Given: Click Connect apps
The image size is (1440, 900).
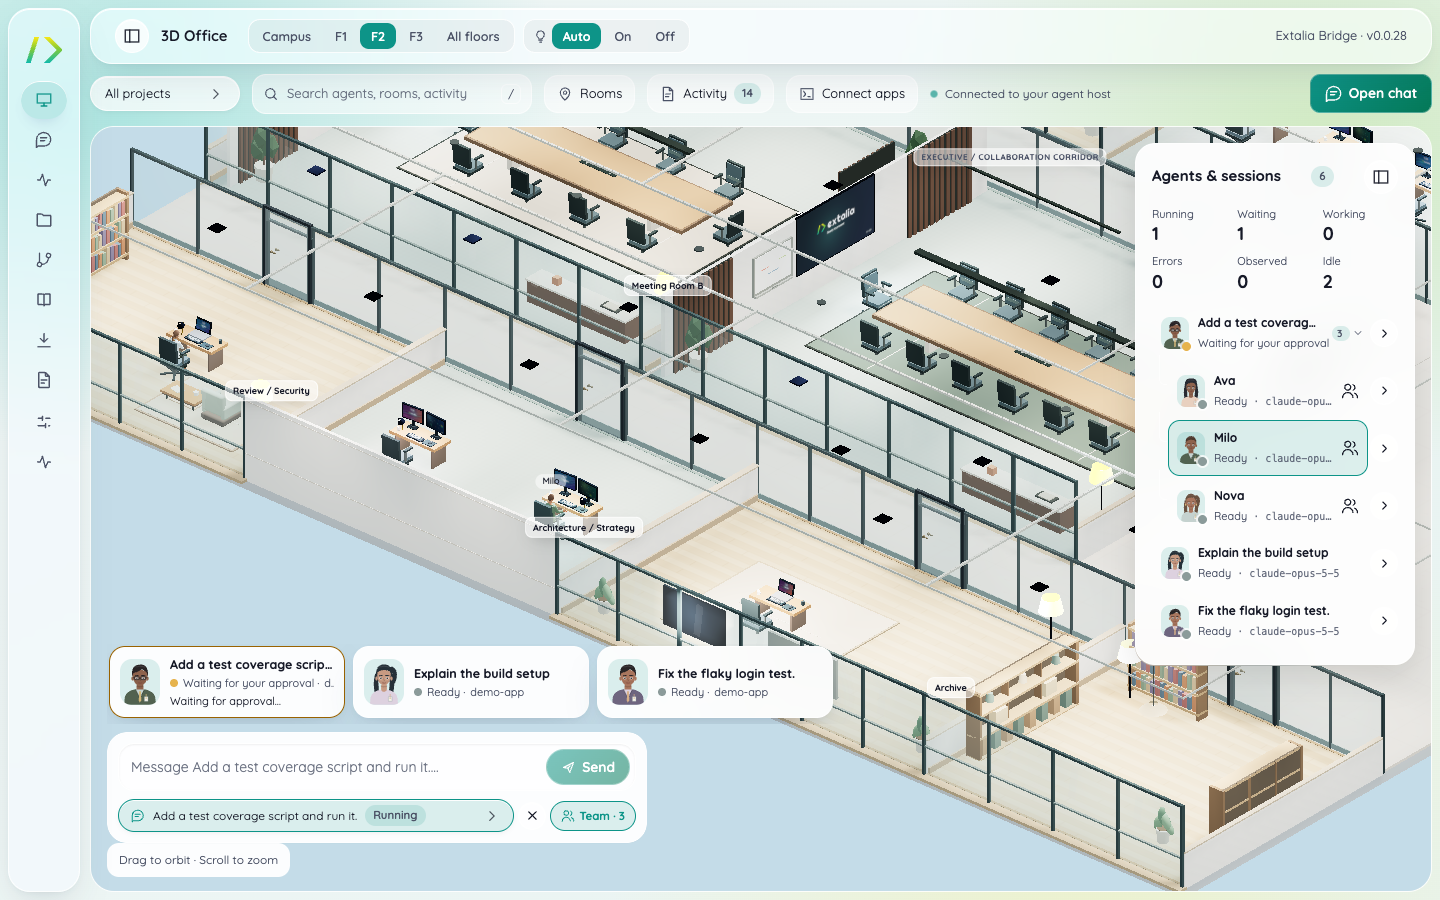Looking at the screenshot, I should [852, 94].
